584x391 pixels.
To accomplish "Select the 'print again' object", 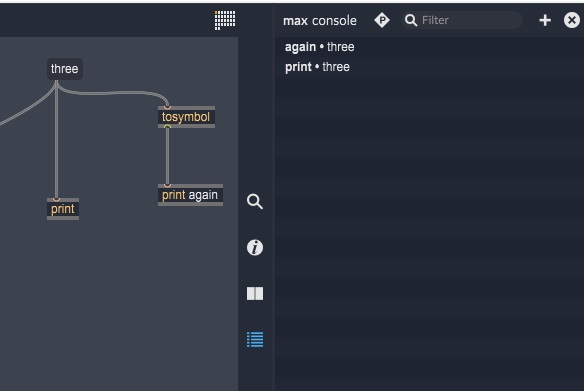I will (x=190, y=195).
